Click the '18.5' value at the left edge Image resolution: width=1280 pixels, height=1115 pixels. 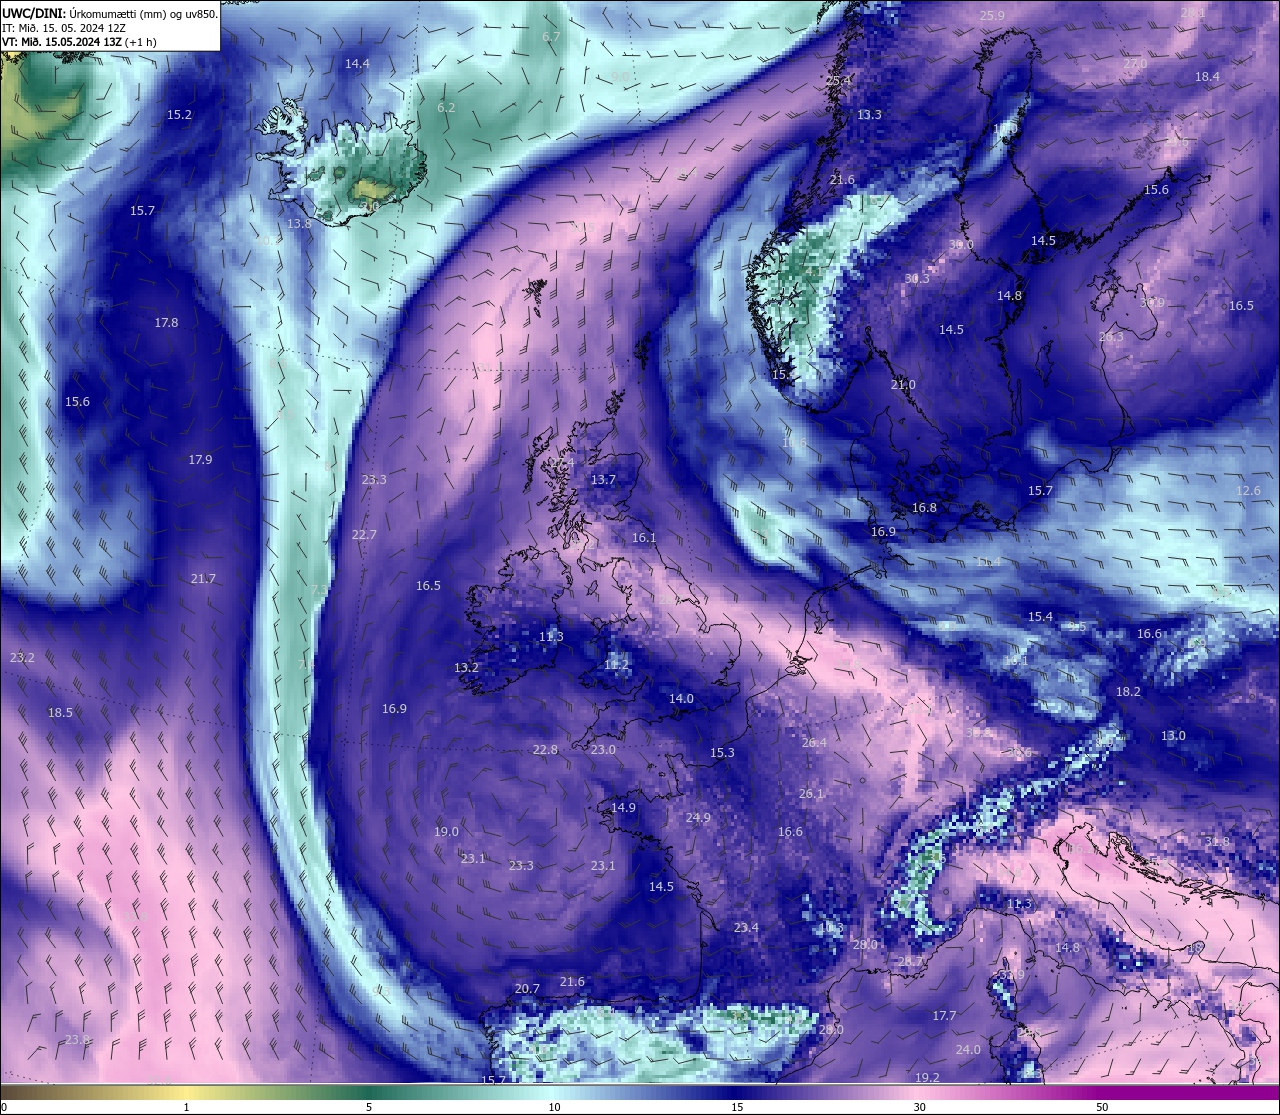tap(60, 712)
